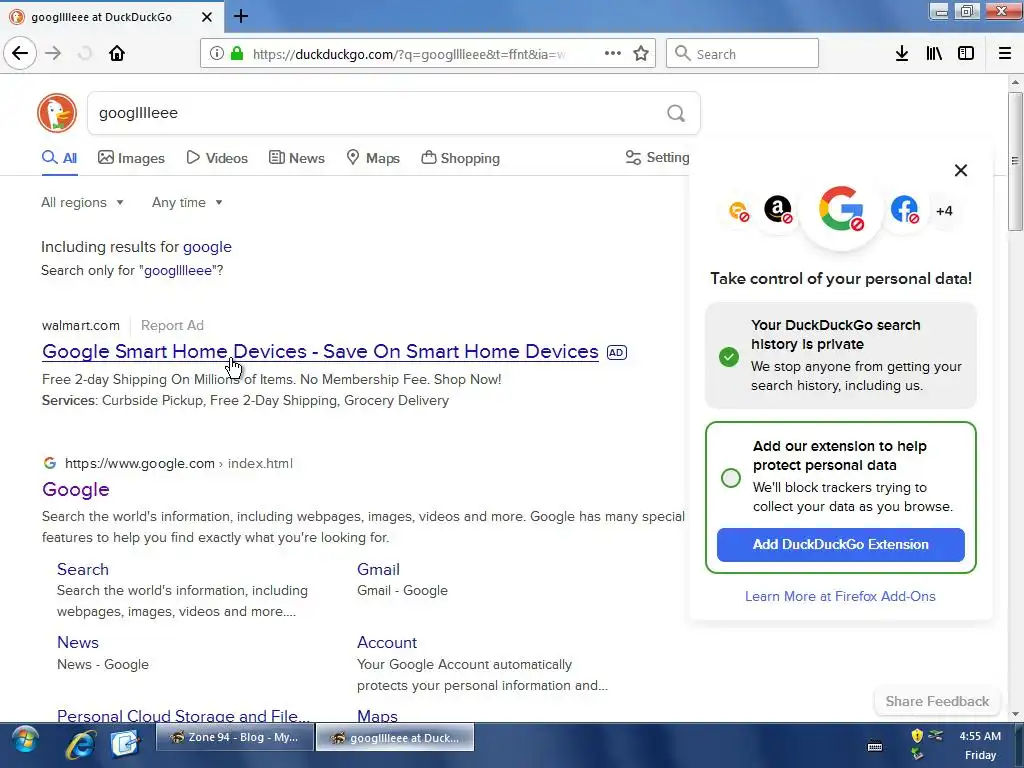Open the Settings dropdown on results page
Image resolution: width=1024 pixels, height=768 pixels.
pyautogui.click(x=657, y=157)
